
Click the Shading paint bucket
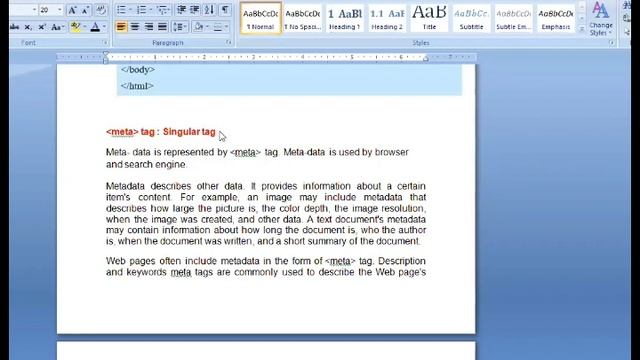coord(199,27)
